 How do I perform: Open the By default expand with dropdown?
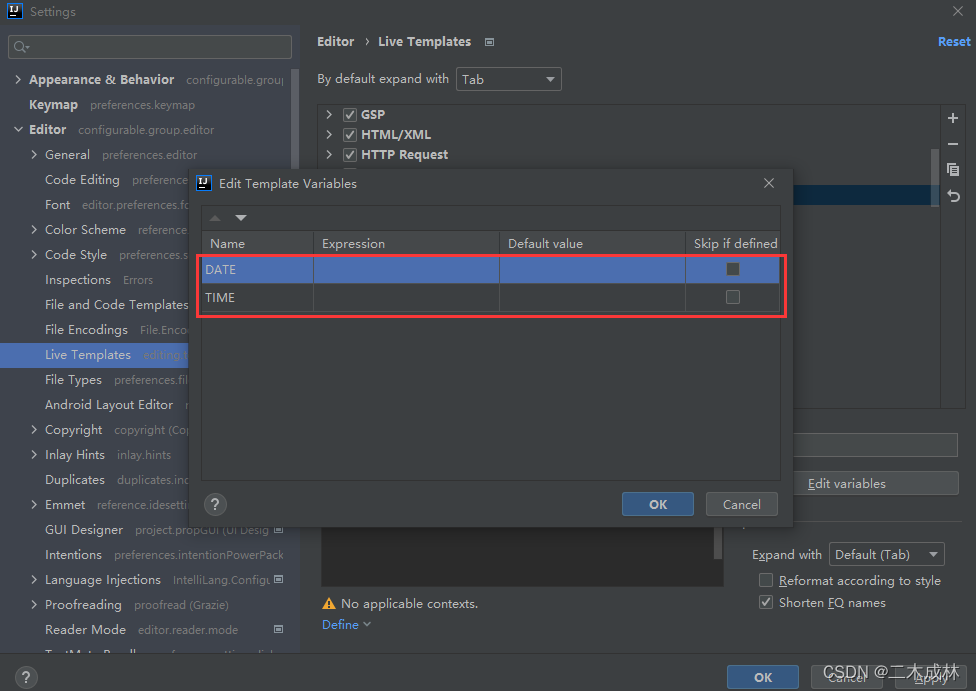click(509, 79)
